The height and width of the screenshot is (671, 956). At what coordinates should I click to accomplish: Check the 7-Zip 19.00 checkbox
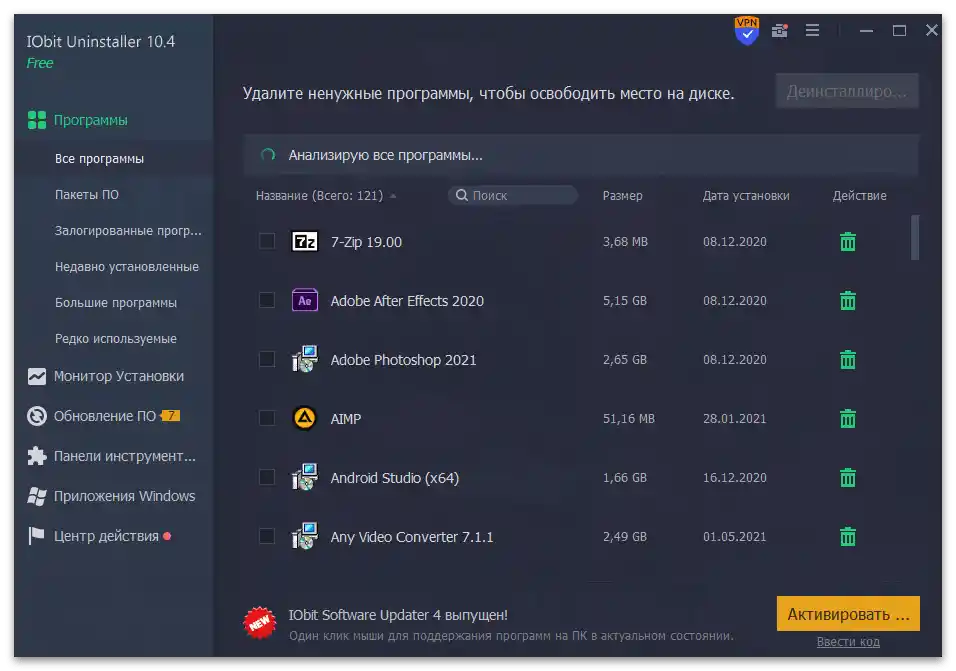click(266, 241)
